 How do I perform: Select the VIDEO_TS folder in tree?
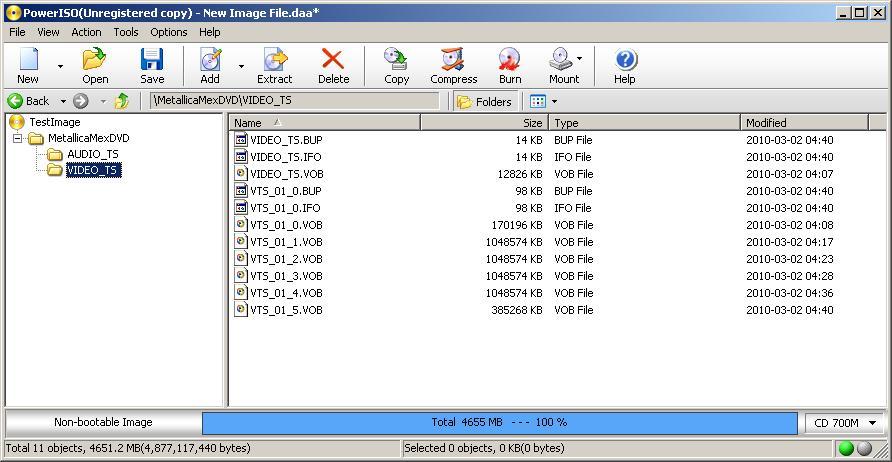(94, 170)
